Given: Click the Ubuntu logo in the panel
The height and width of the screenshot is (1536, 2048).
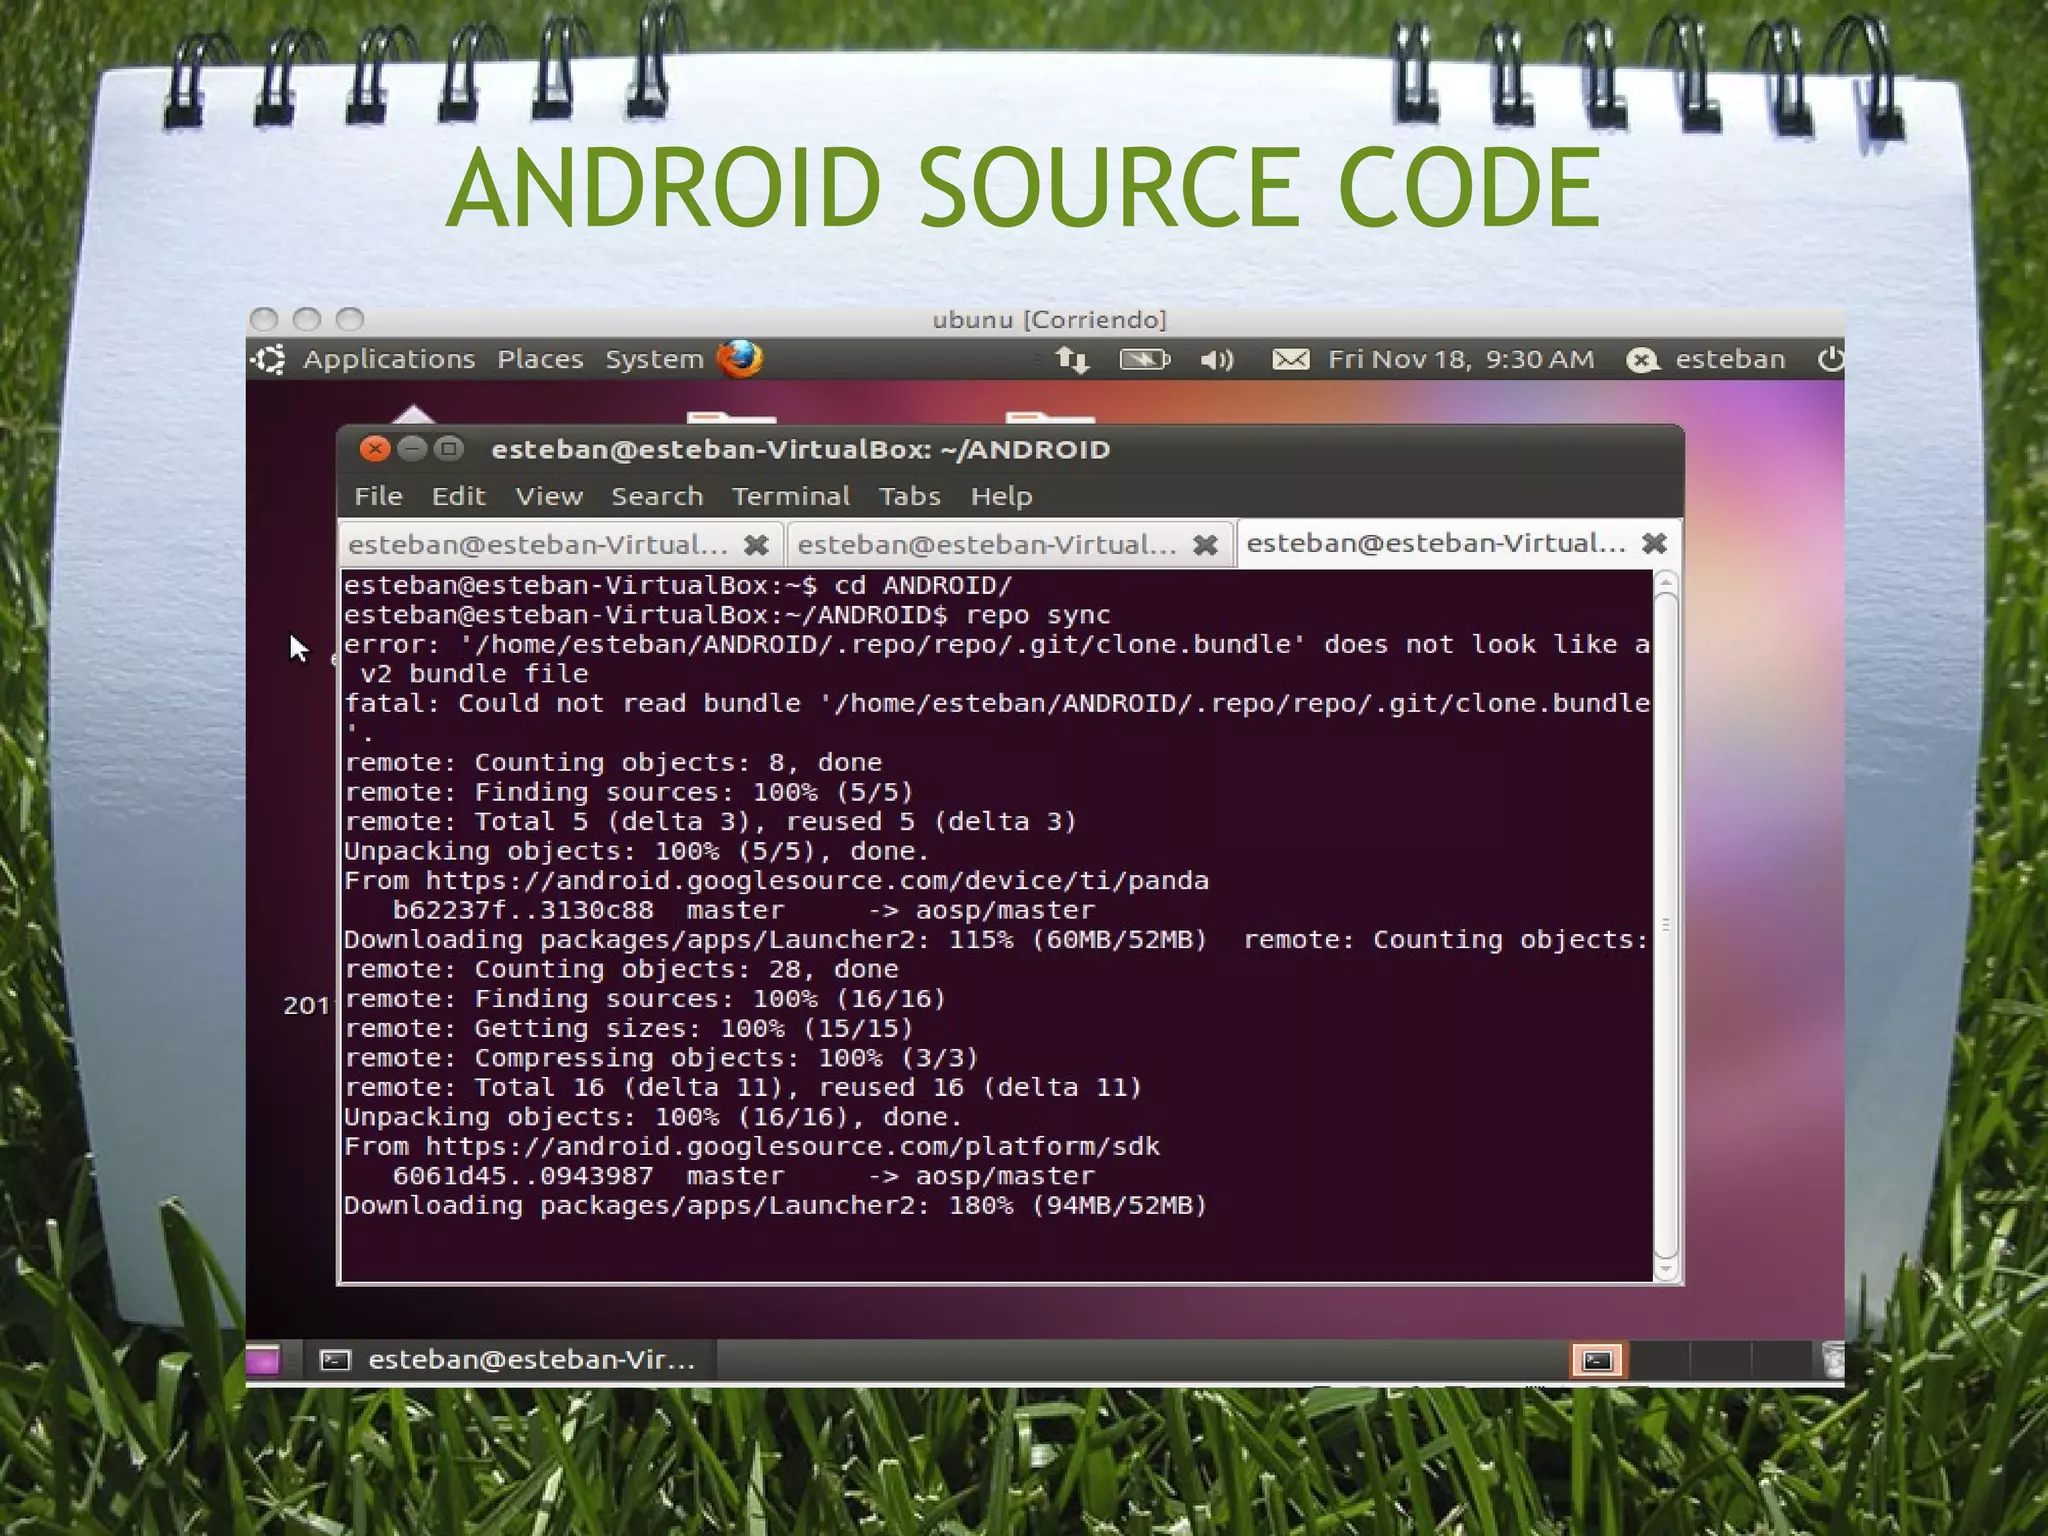Looking at the screenshot, I should coord(269,359).
